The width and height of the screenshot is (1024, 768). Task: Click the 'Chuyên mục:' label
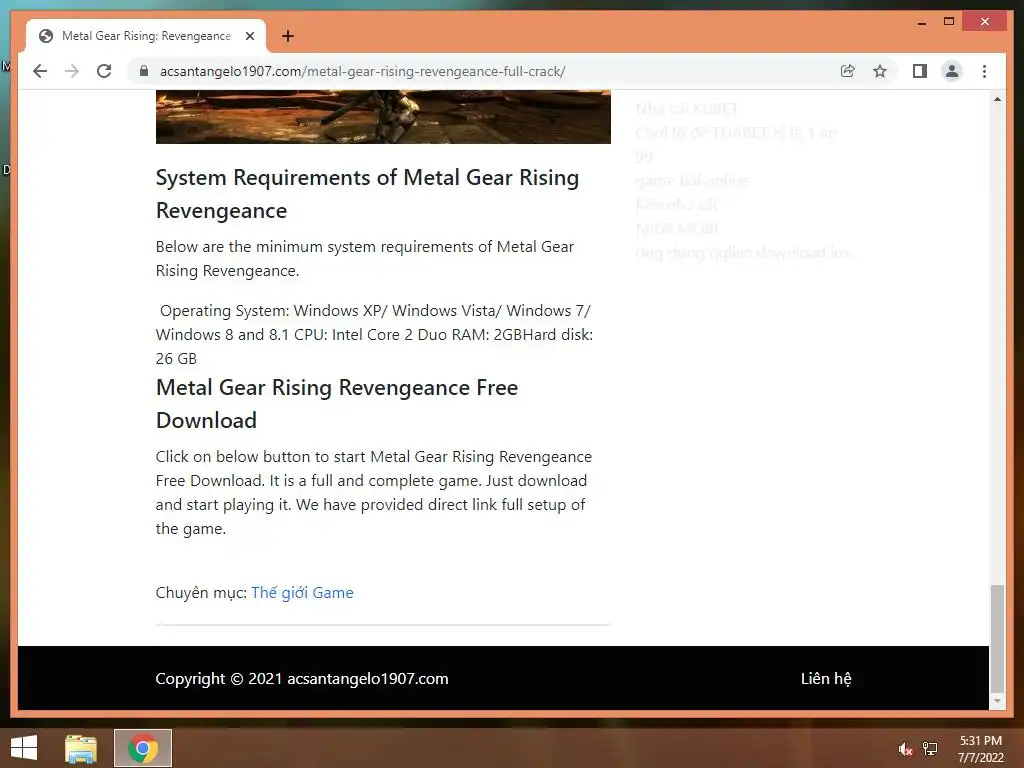tap(201, 592)
